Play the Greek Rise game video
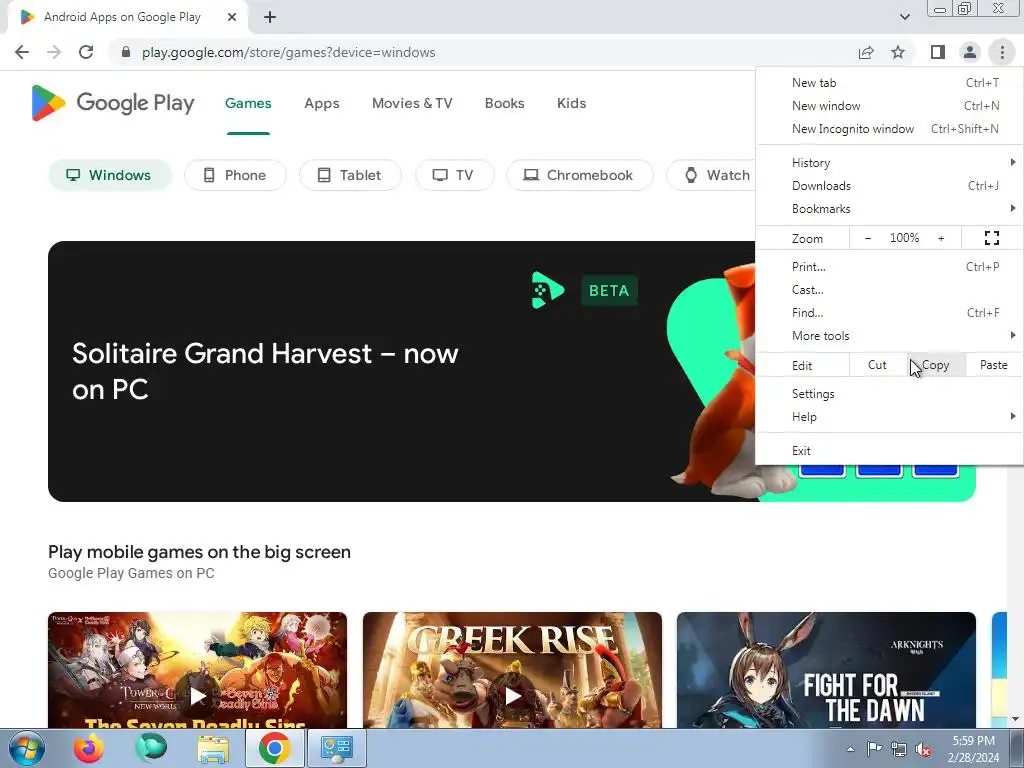Viewport: 1024px width, 768px height. (513, 696)
